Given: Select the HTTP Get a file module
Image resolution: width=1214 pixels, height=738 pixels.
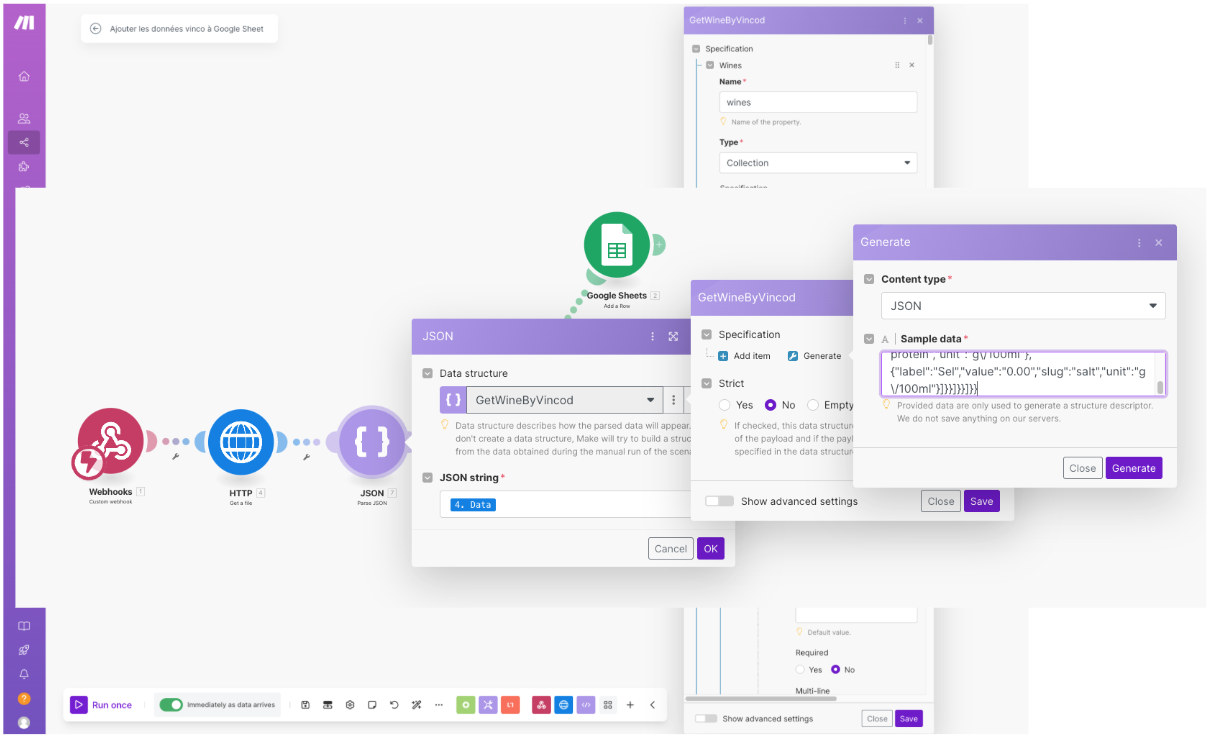Looking at the screenshot, I should point(240,442).
